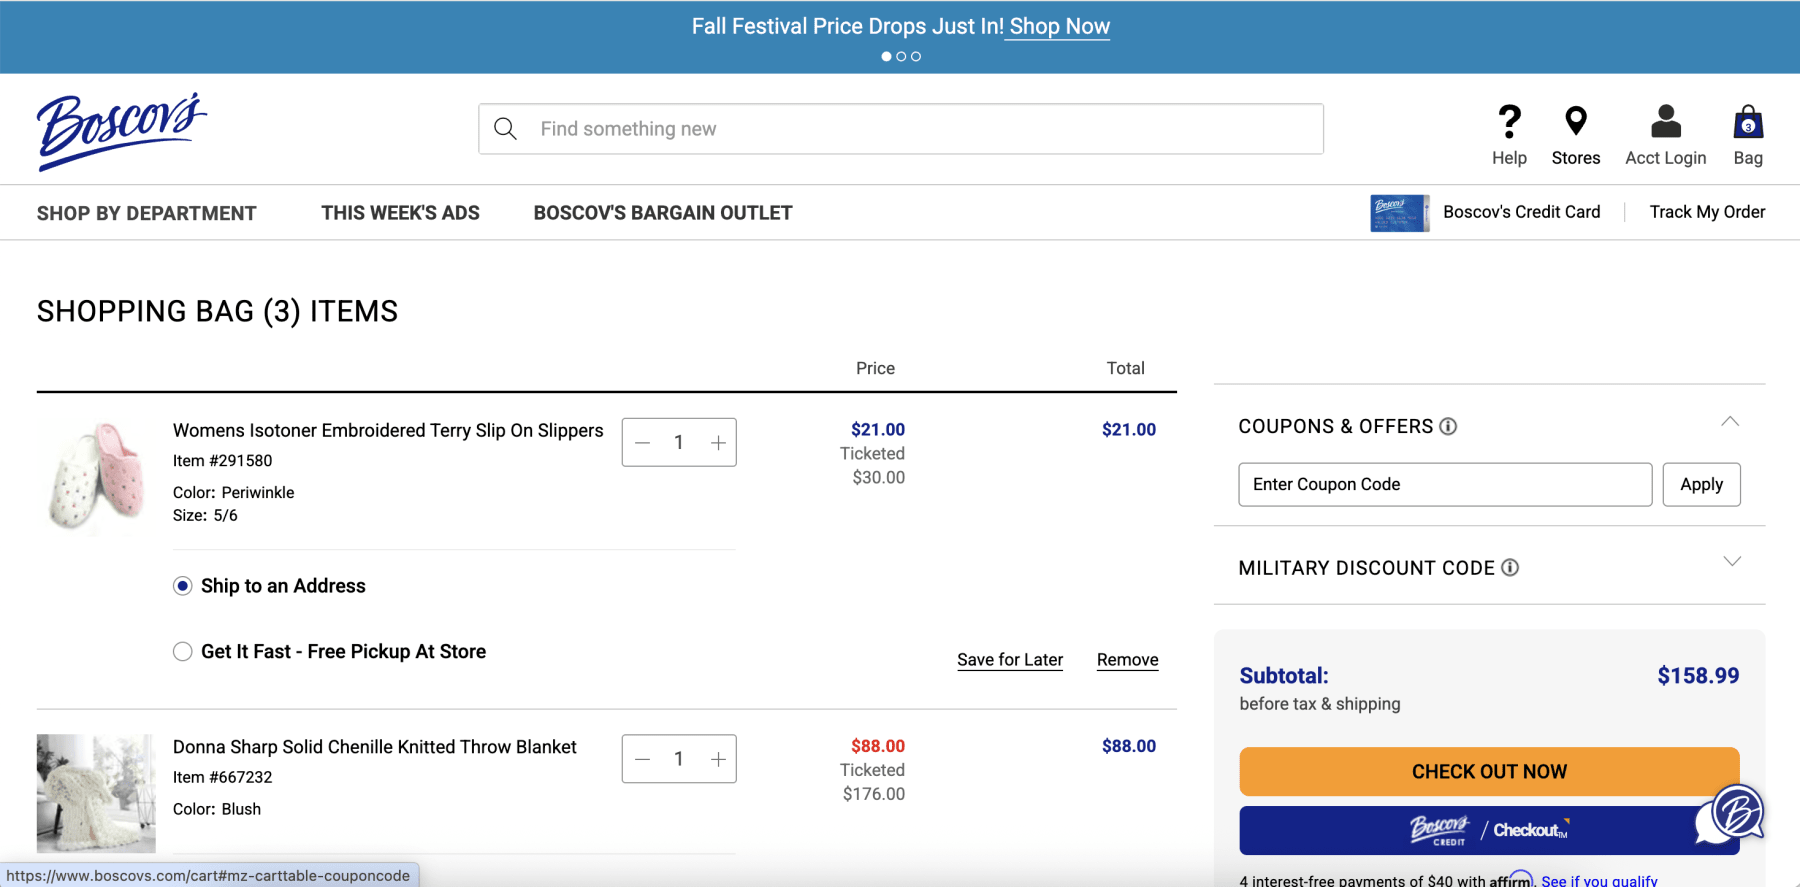This screenshot has width=1800, height=887.
Task: Select Get It Fast Free Pickup option
Action: click(x=183, y=652)
